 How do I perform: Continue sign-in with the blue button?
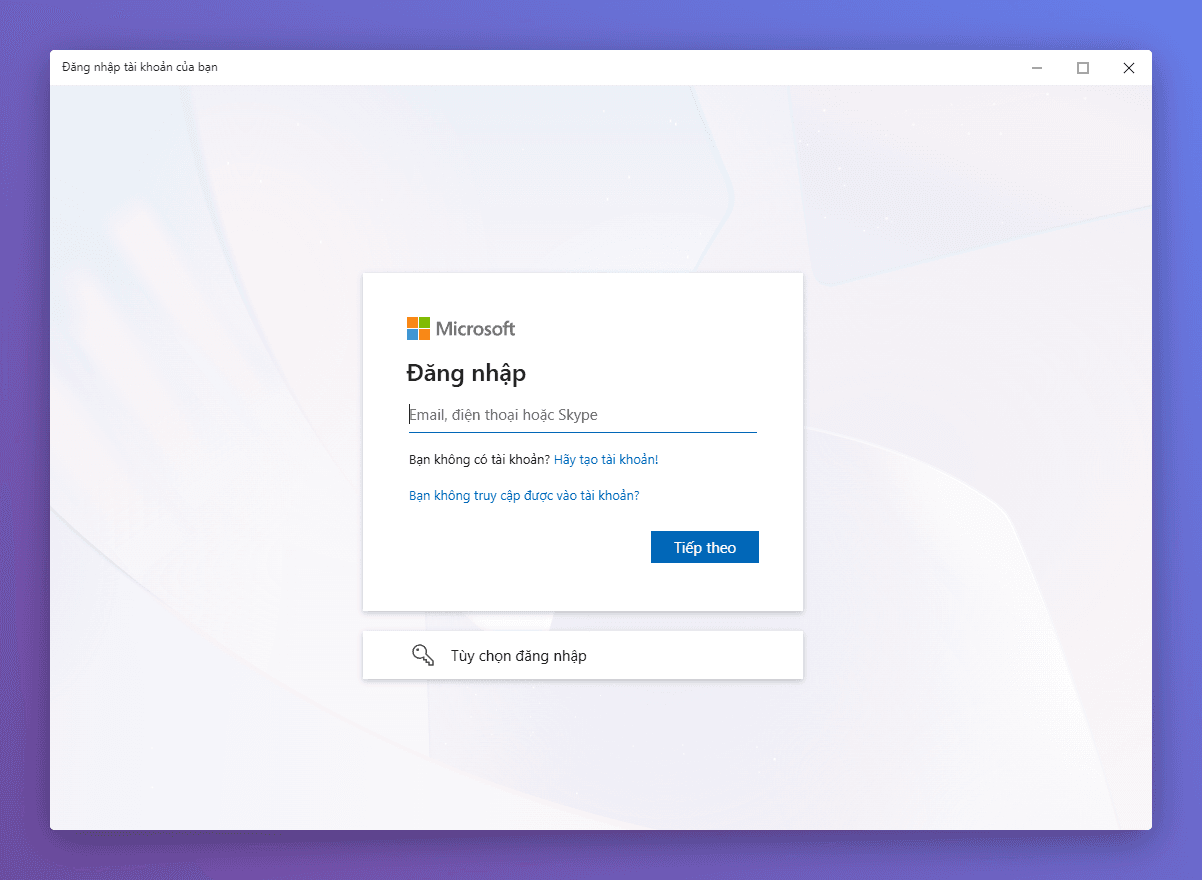(704, 547)
